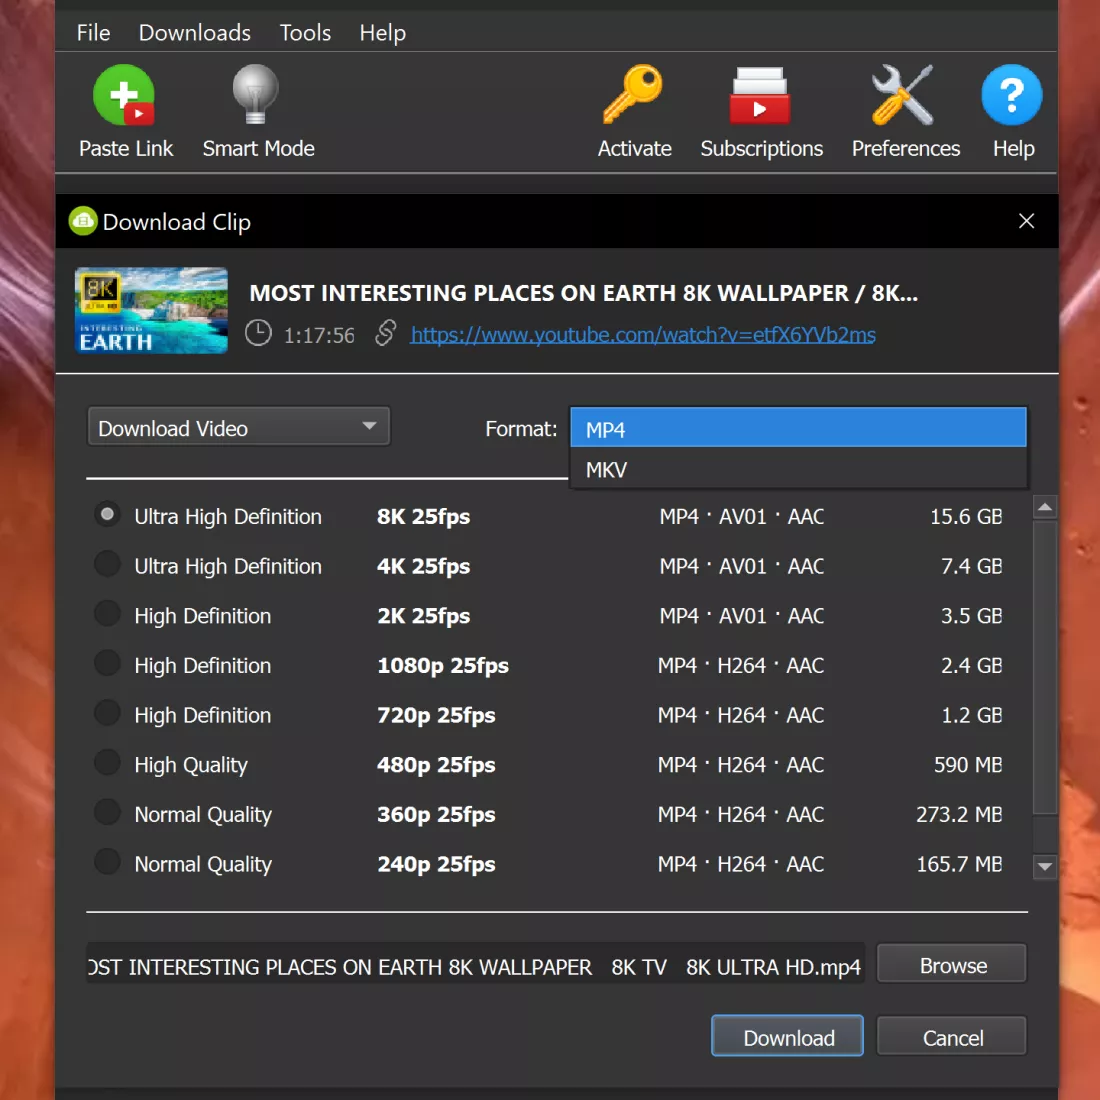This screenshot has height=1100, width=1100.
Task: Click the output filename field
Action: (475, 967)
